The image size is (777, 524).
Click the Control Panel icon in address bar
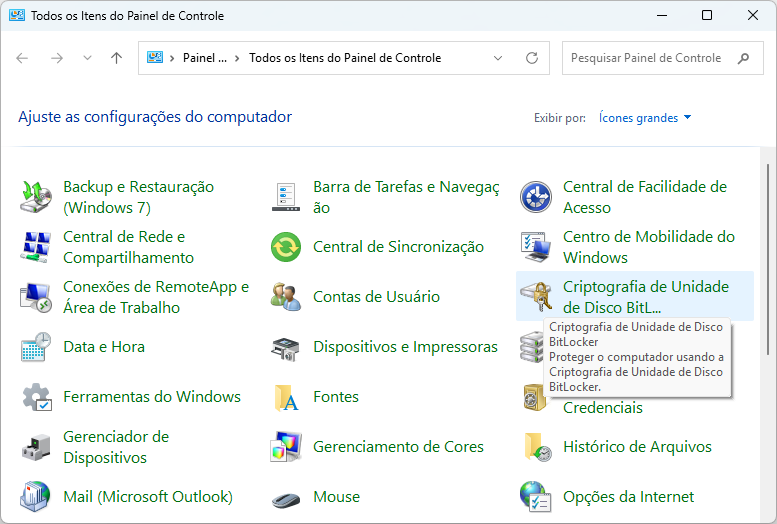(x=155, y=58)
